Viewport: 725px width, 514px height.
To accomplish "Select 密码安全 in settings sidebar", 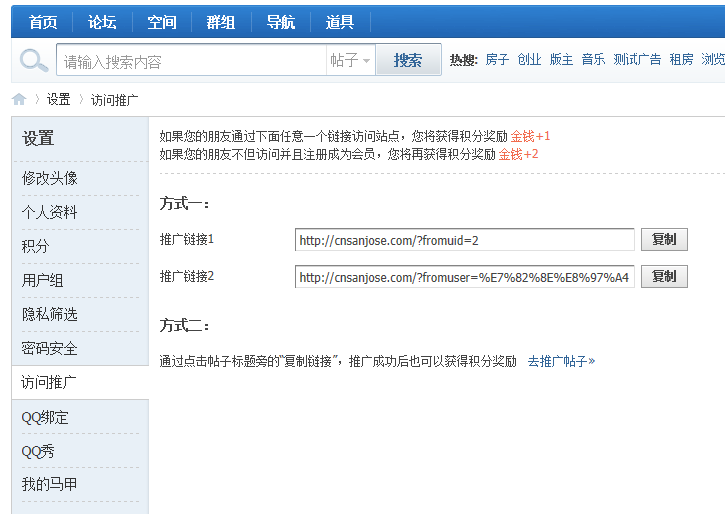I will (x=49, y=349).
